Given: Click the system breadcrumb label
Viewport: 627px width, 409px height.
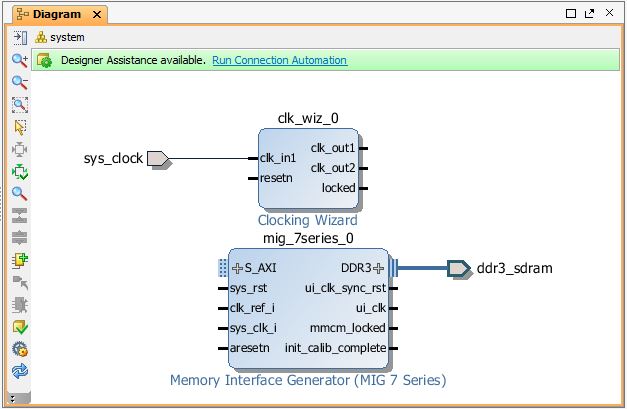Looking at the screenshot, I should click(x=67, y=37).
